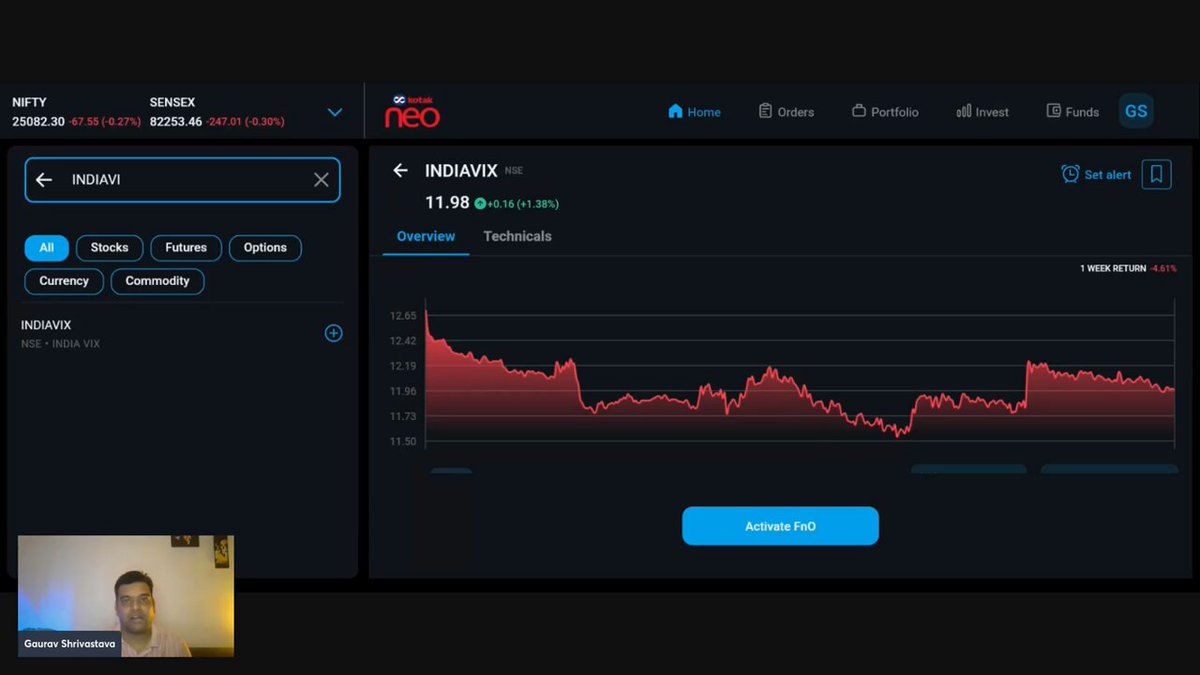Viewport: 1200px width, 675px height.
Task: Click the +0.16 (+1.38%) change indicator
Action: tap(516, 204)
